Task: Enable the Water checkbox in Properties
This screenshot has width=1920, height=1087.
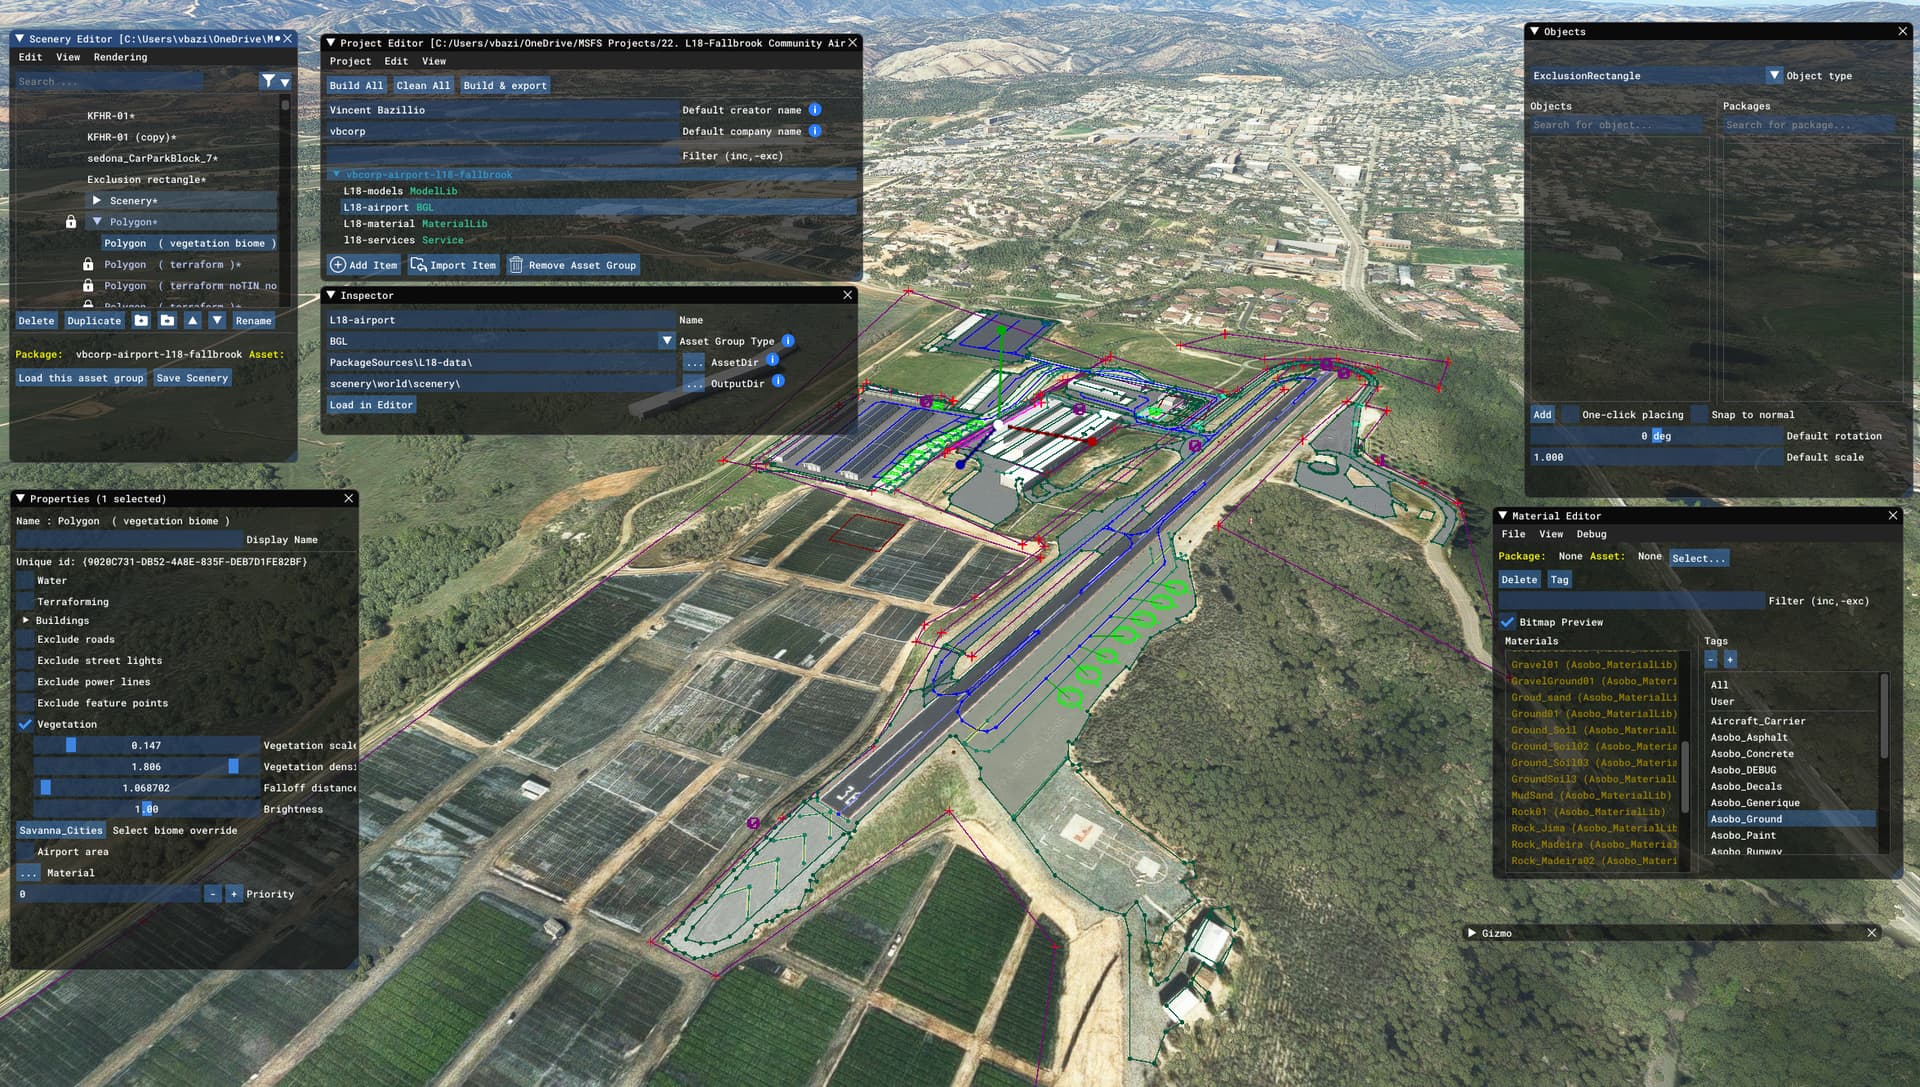Action: [25, 581]
